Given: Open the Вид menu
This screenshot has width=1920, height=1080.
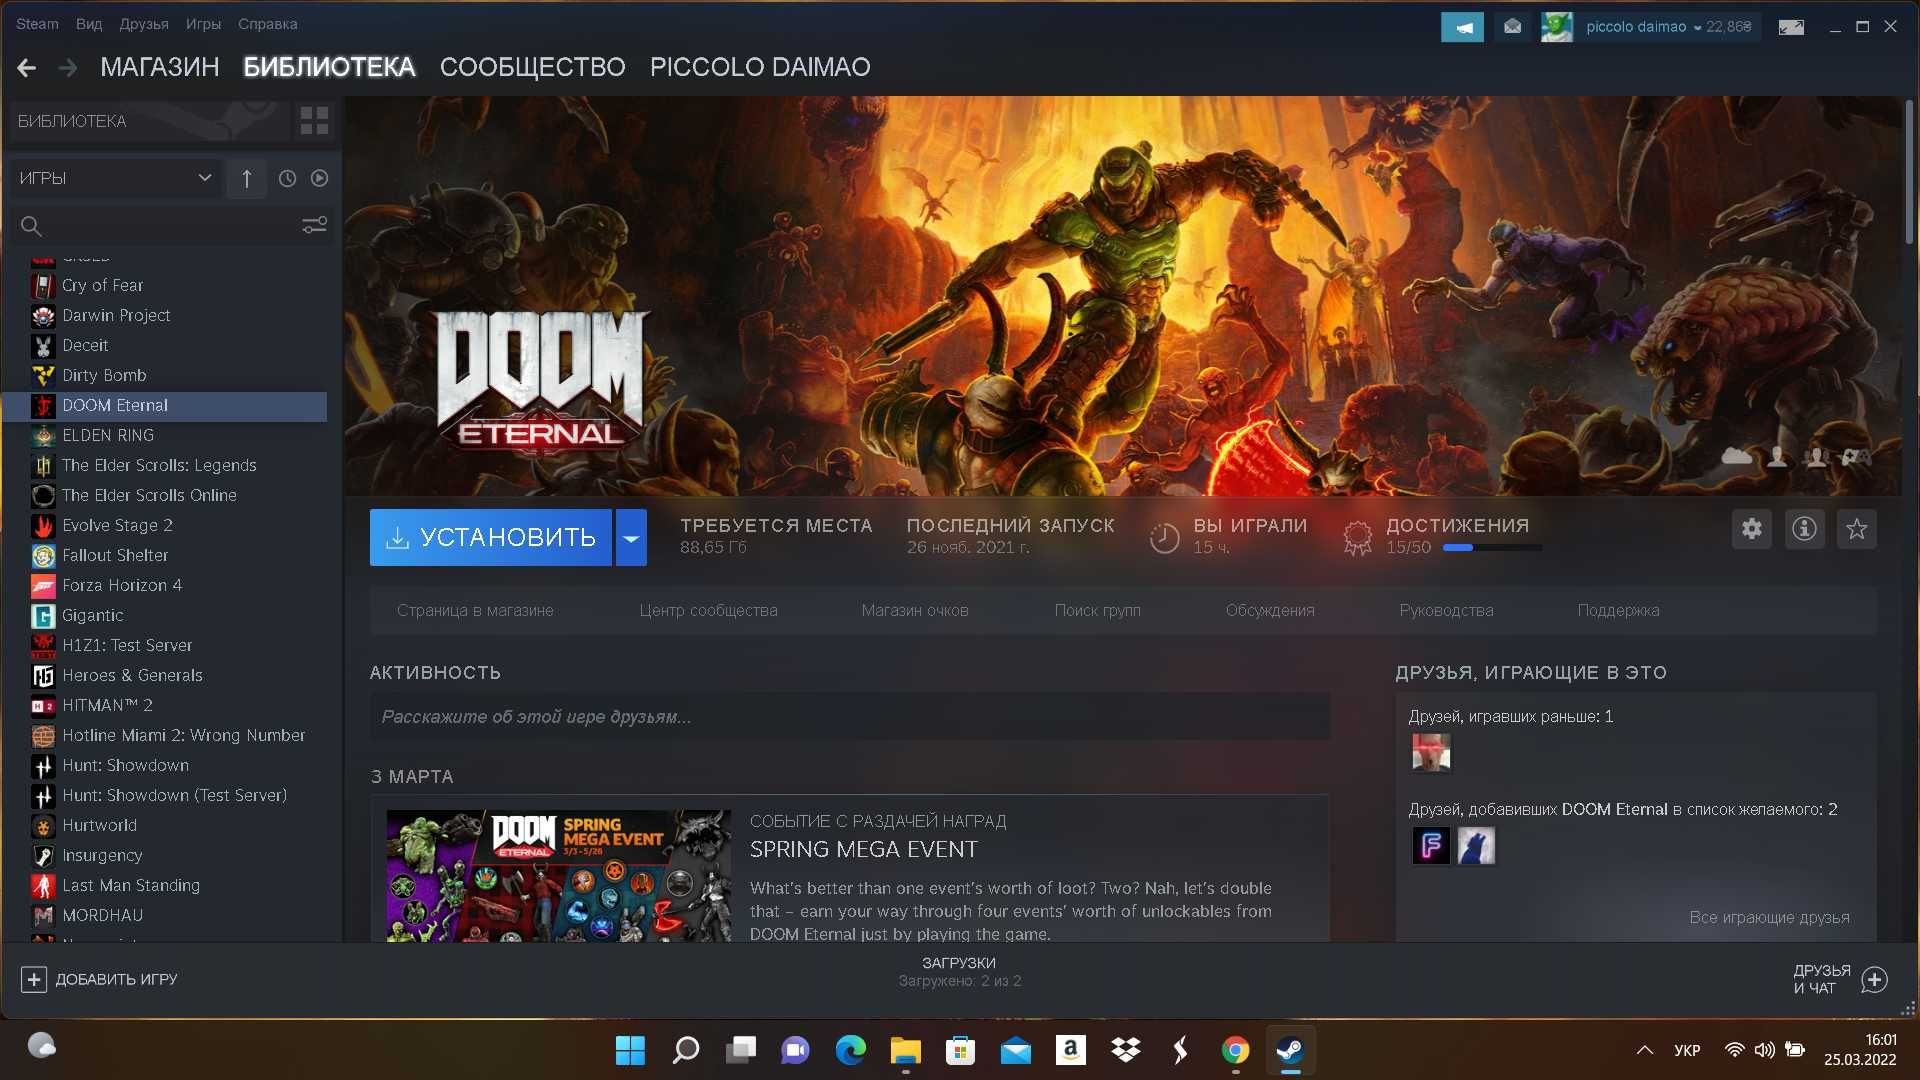Looking at the screenshot, I should click(88, 24).
